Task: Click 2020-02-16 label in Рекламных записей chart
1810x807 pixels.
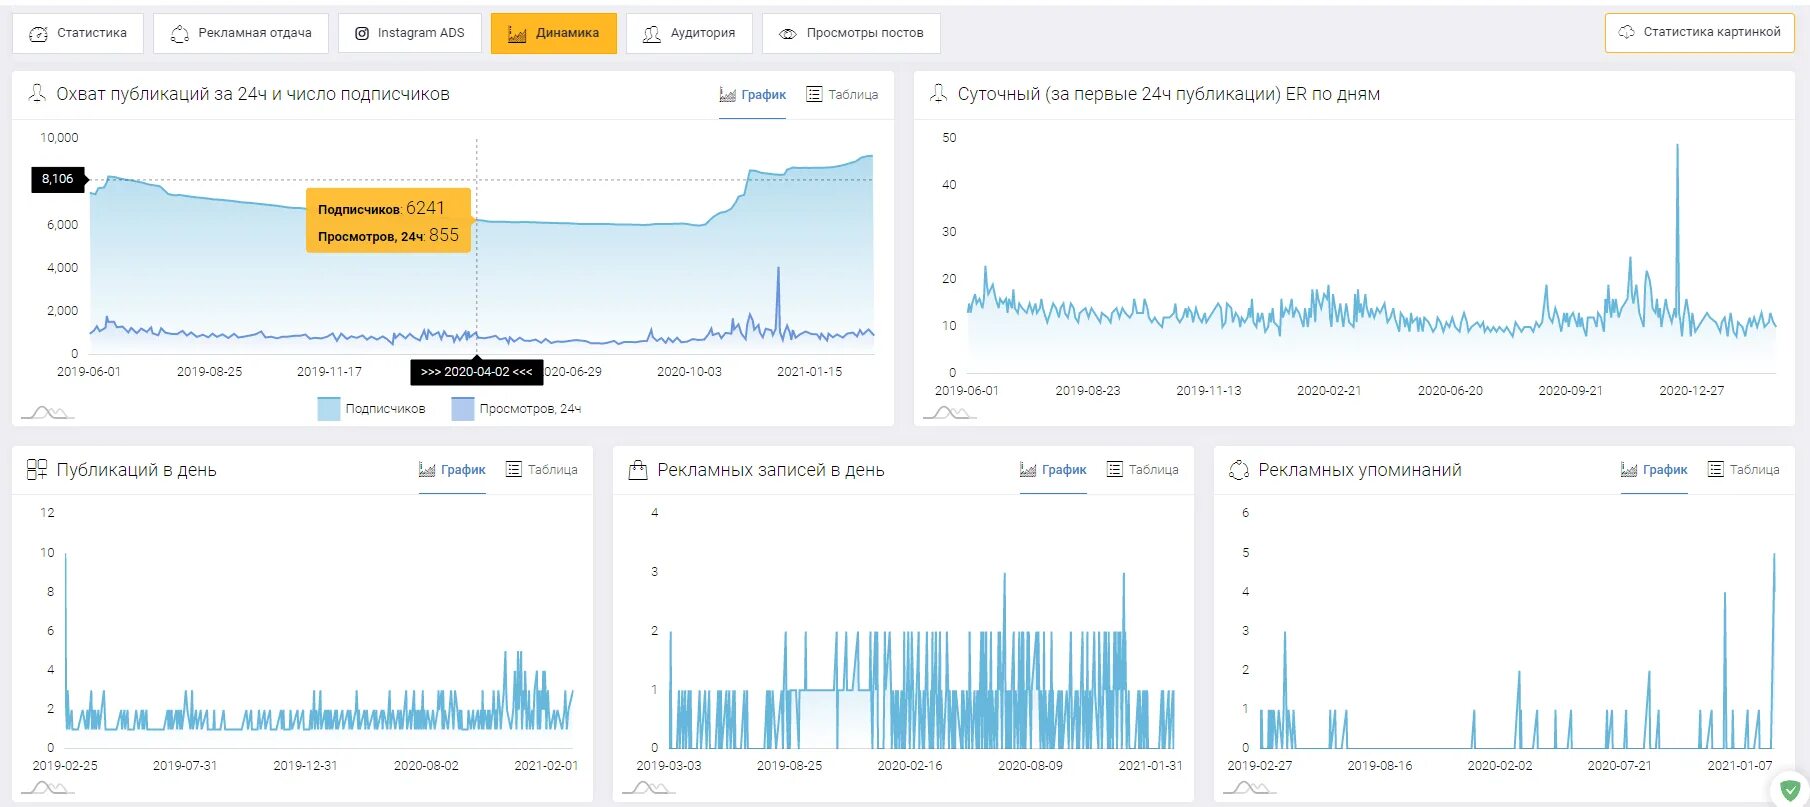Action: coord(910,766)
